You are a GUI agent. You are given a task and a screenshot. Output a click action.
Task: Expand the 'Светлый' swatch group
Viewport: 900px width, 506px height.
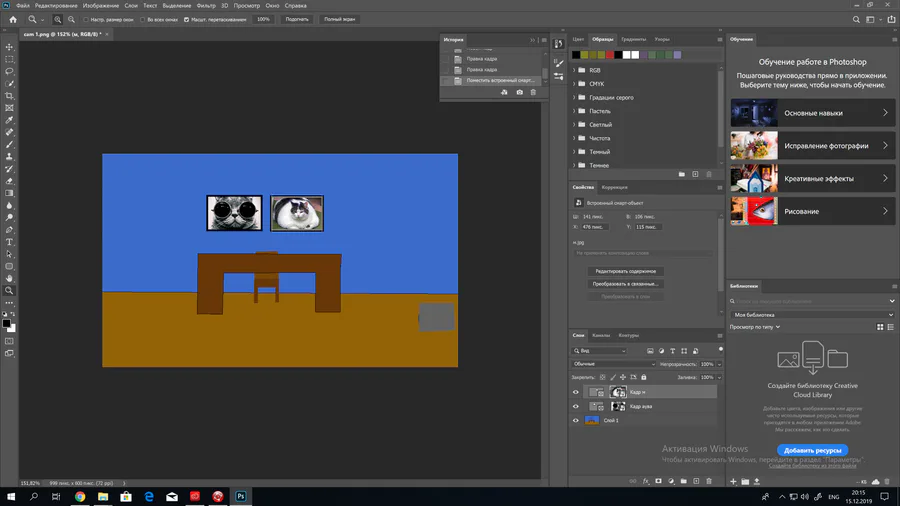pyautogui.click(x=574, y=124)
